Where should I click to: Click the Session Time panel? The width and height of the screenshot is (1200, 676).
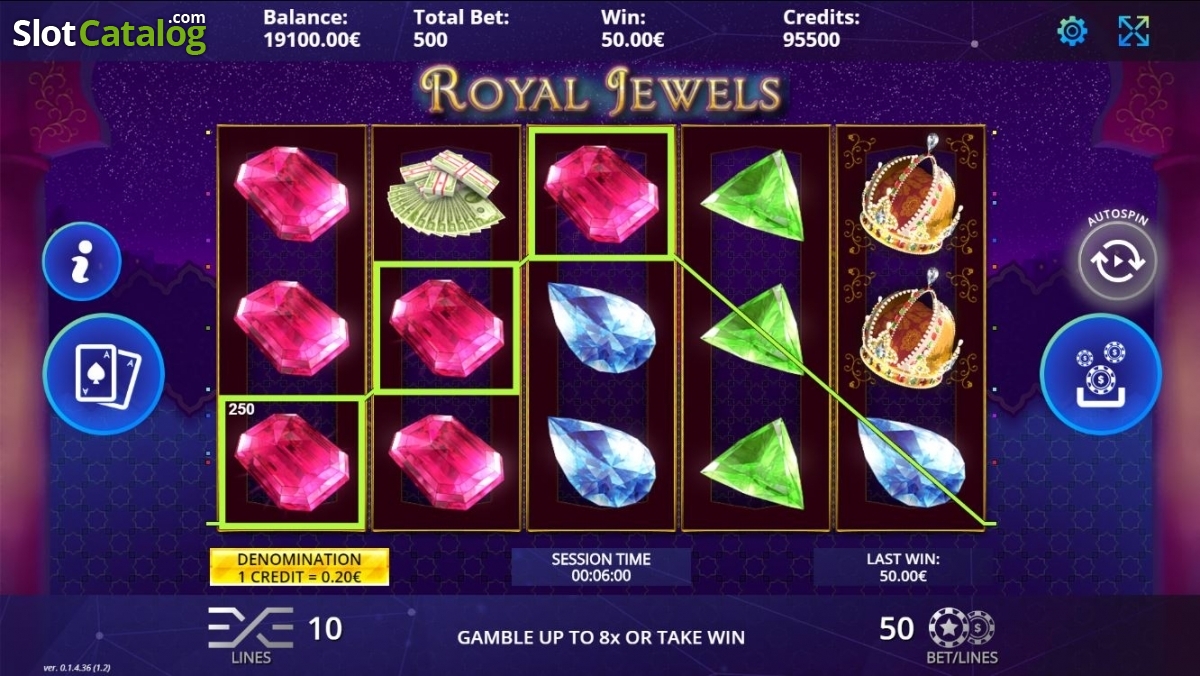click(601, 567)
